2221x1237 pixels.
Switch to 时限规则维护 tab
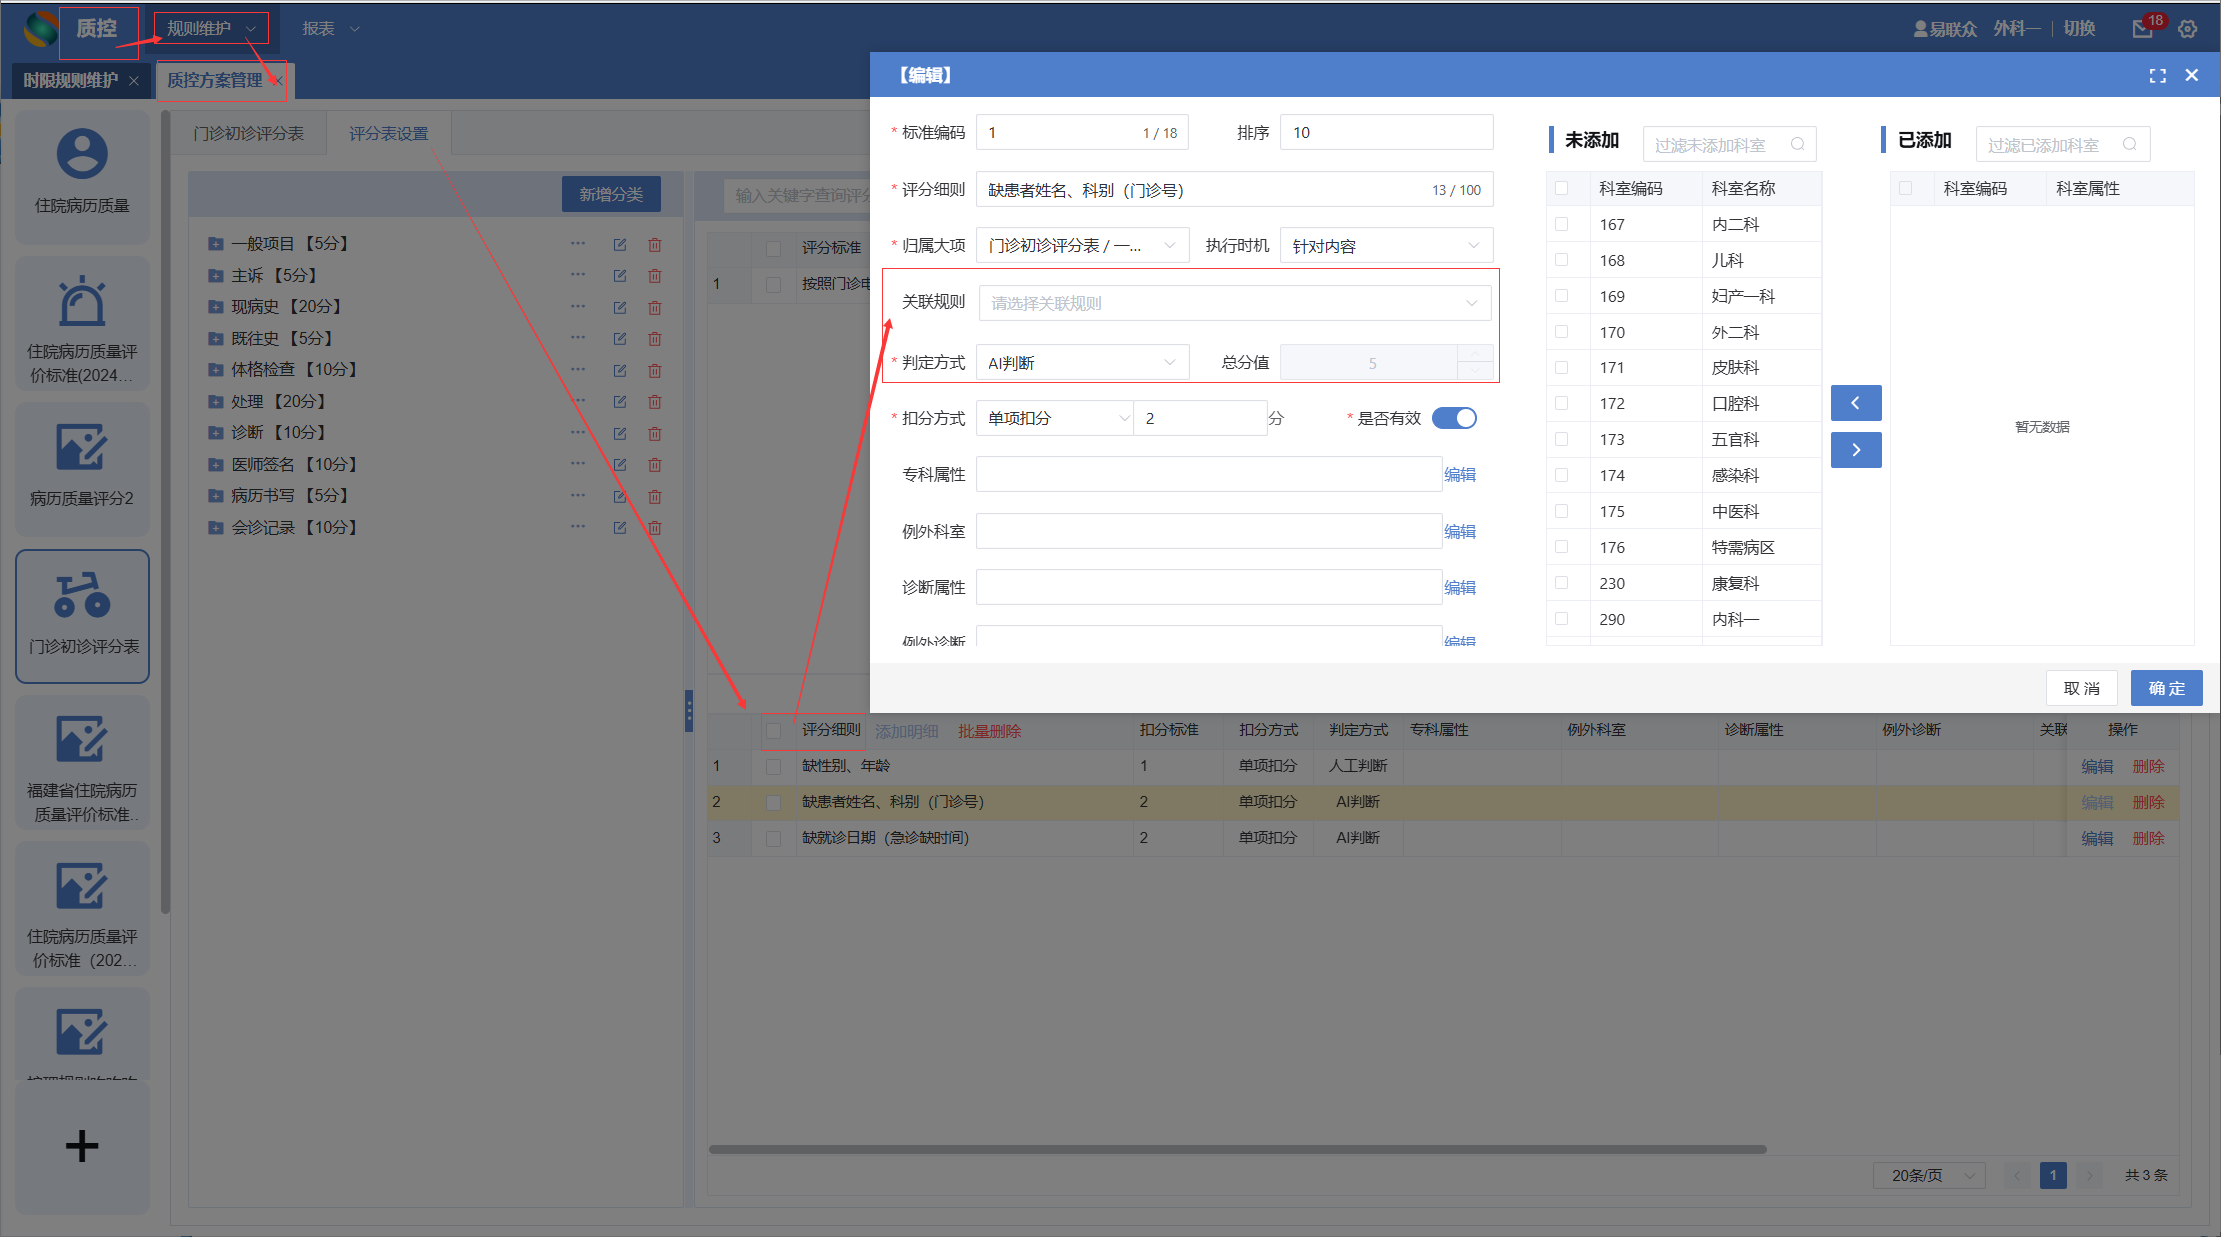[x=70, y=80]
